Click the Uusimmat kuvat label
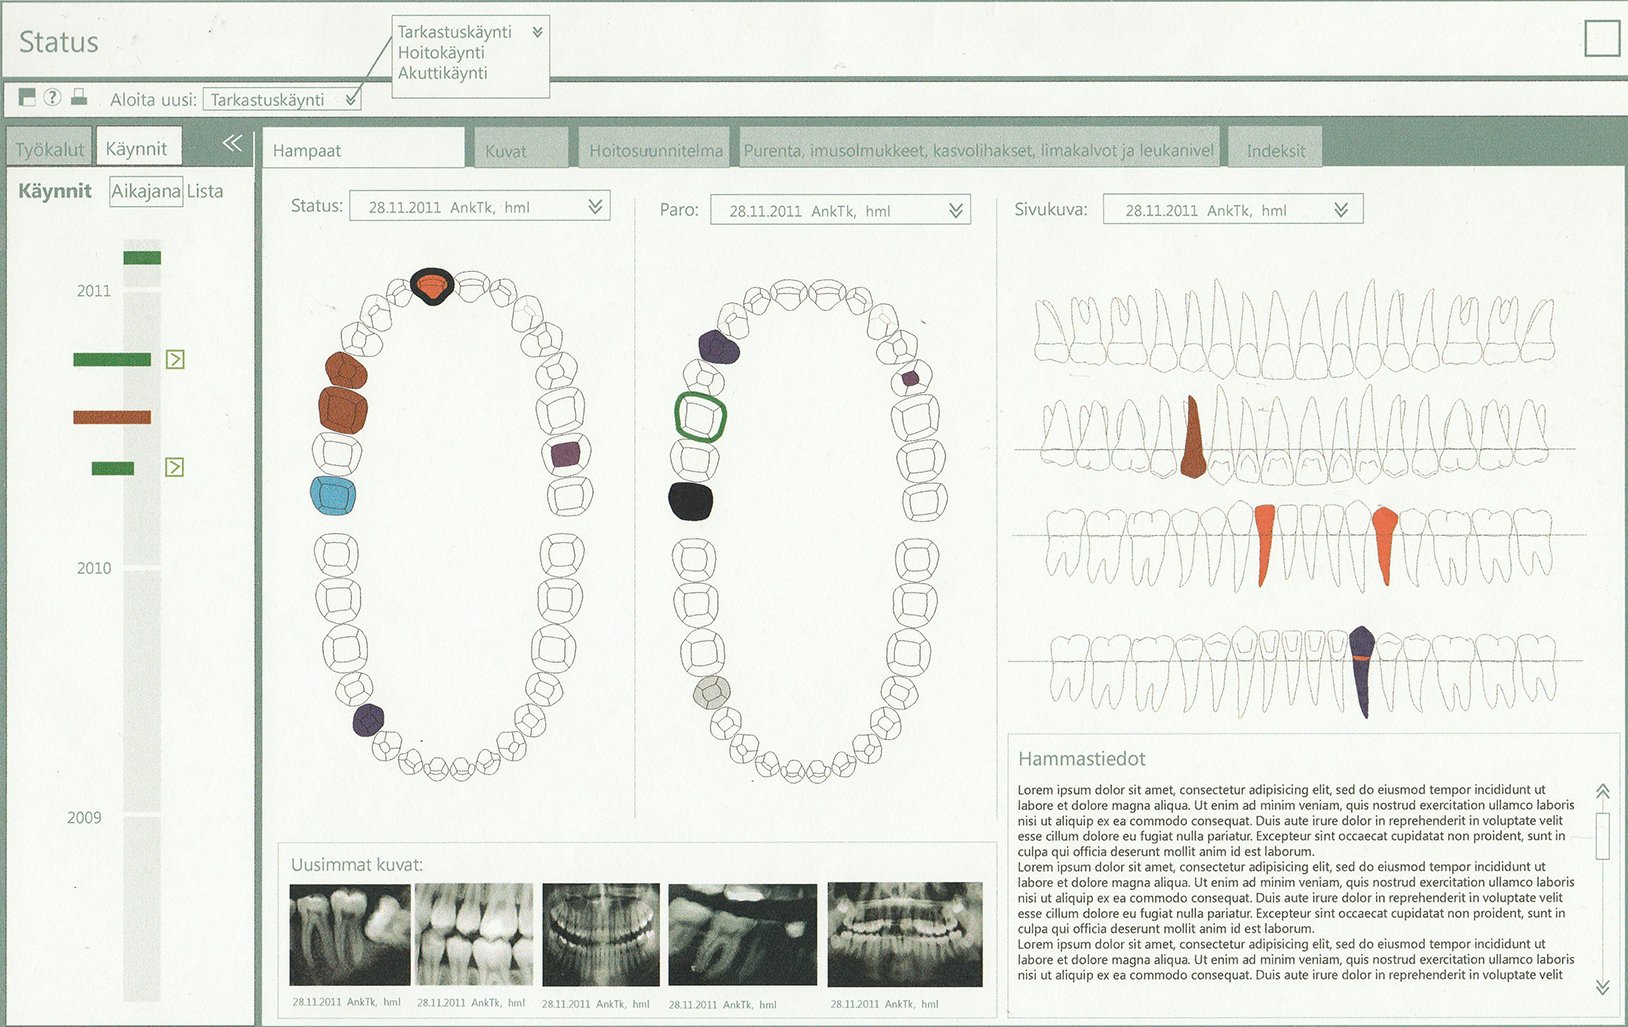 (357, 865)
